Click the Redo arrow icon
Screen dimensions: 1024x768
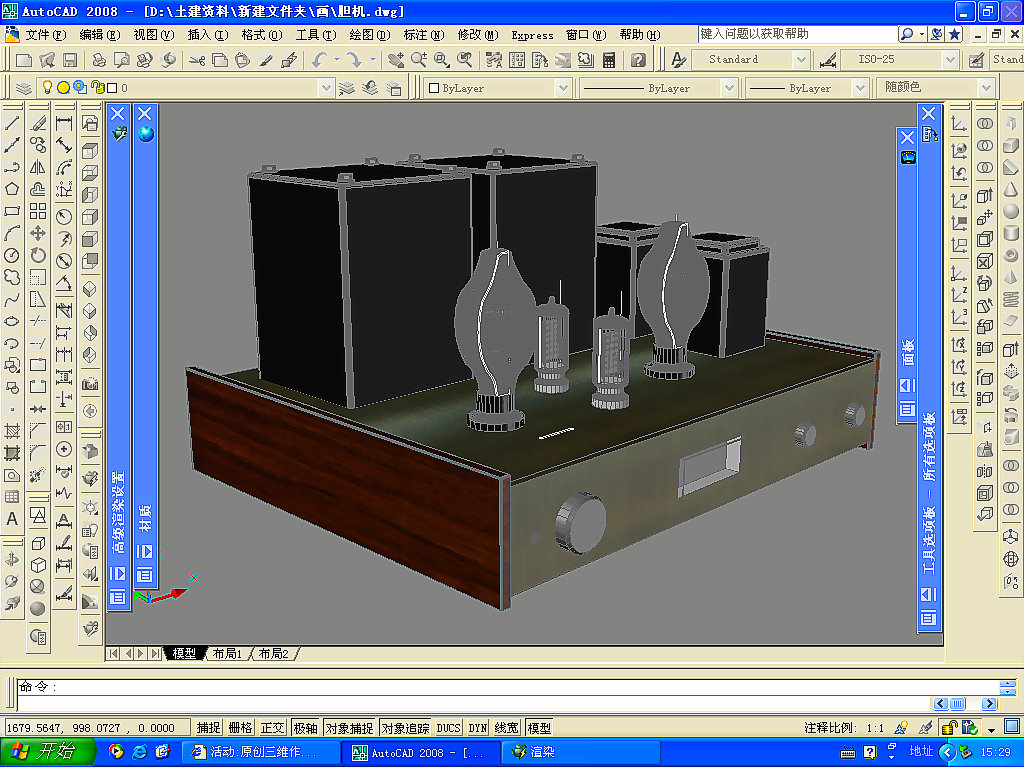(355, 60)
